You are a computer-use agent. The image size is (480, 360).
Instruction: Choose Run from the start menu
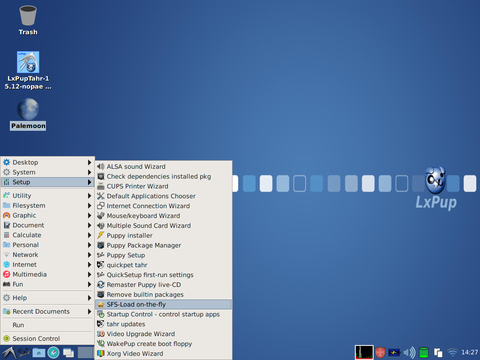click(x=47, y=325)
